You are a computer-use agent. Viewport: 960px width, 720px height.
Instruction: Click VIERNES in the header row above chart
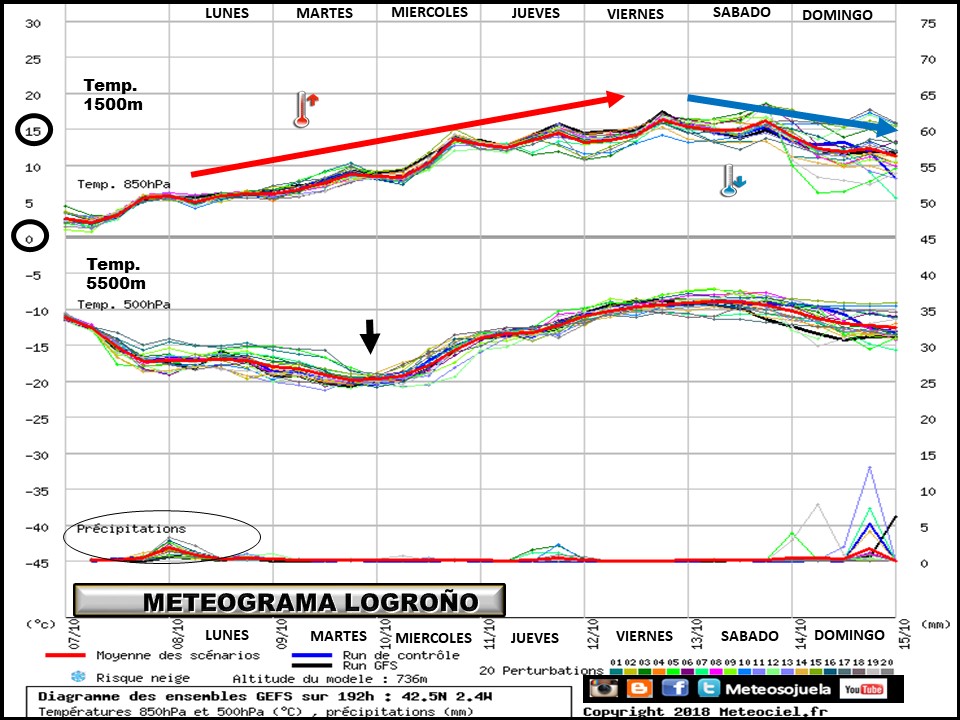point(635,13)
